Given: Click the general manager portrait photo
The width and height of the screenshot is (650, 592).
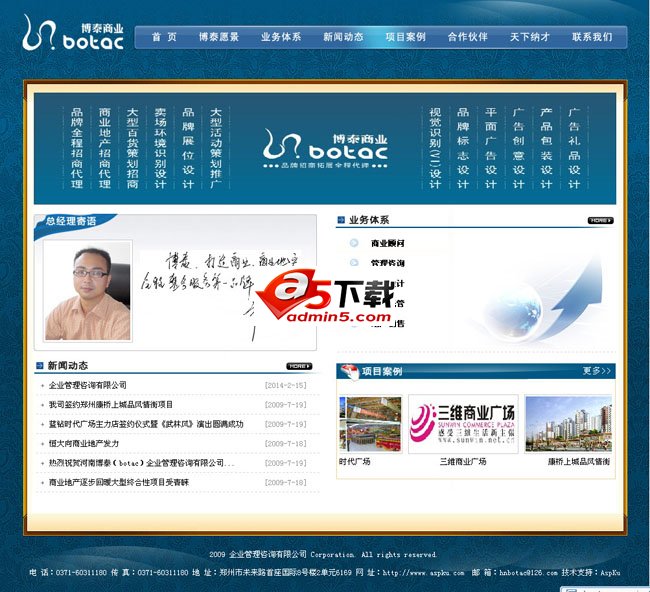Looking at the screenshot, I should coord(87,291).
